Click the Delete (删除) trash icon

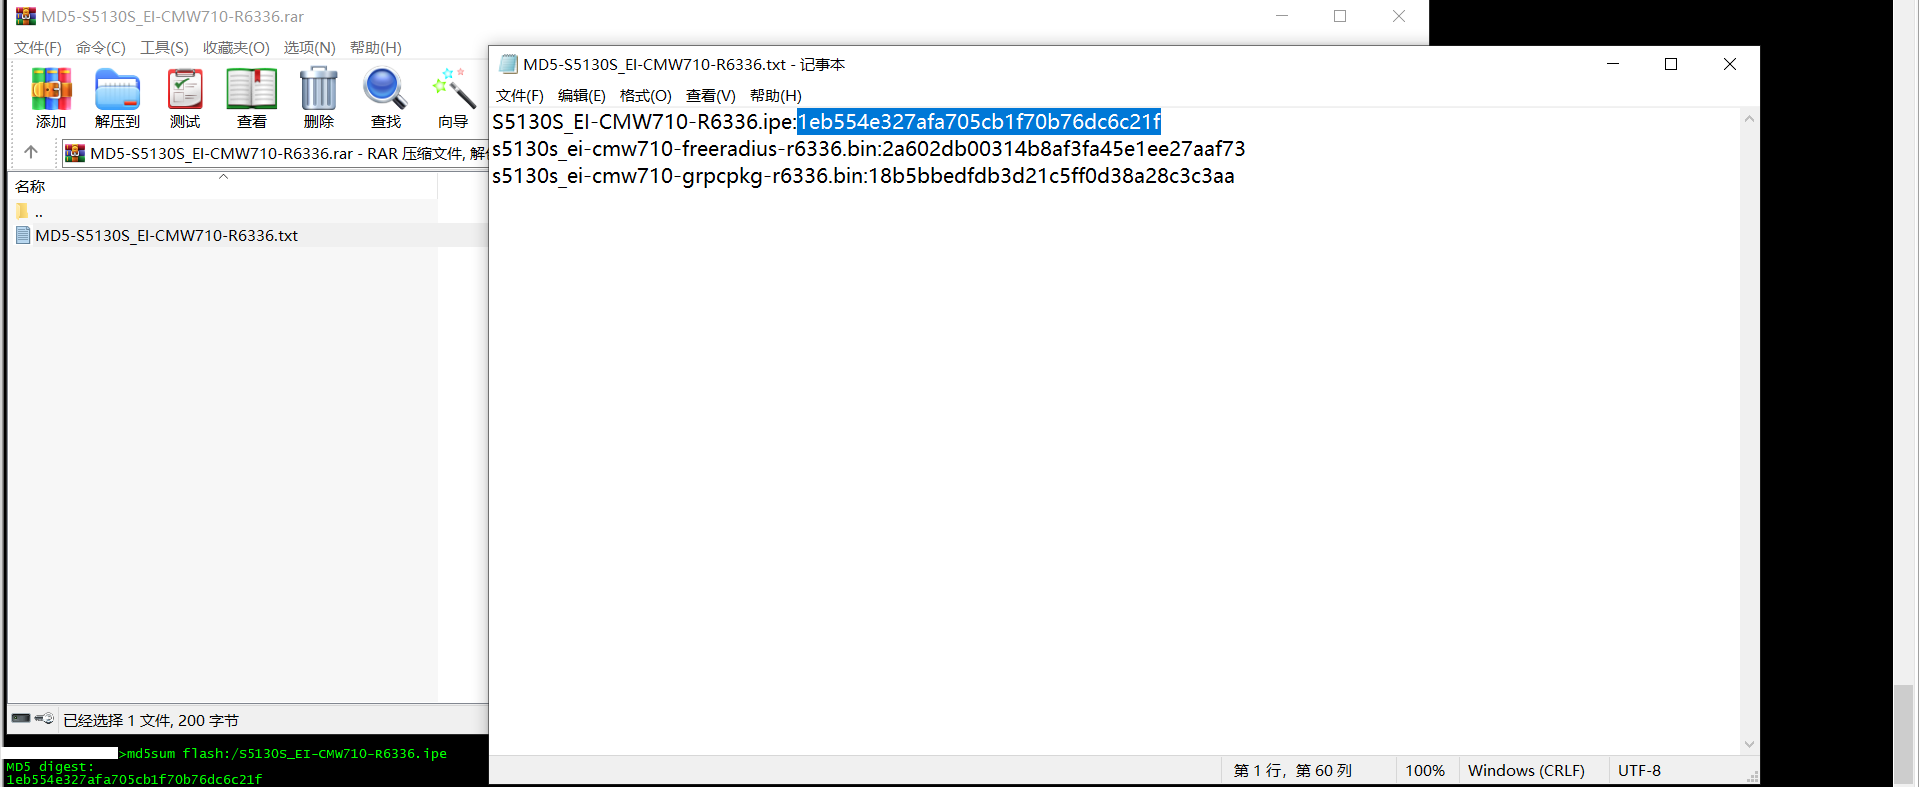[318, 98]
